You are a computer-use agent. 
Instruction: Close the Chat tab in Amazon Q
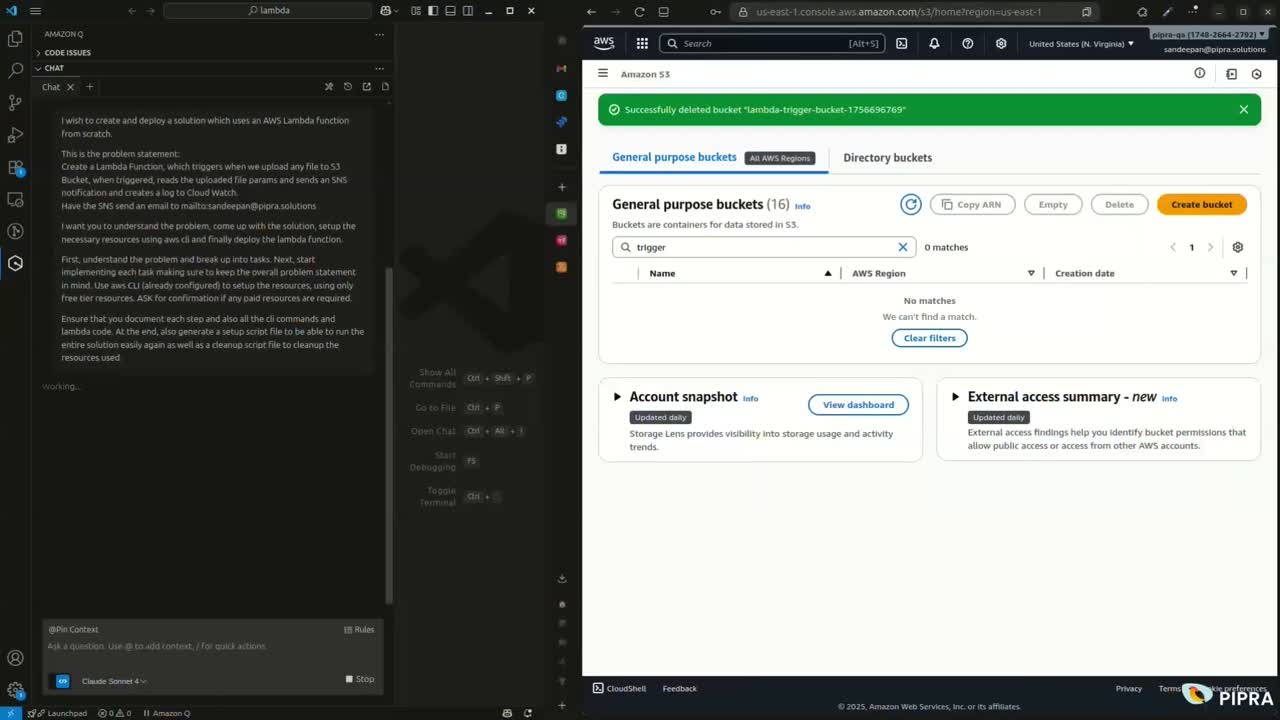[70, 87]
